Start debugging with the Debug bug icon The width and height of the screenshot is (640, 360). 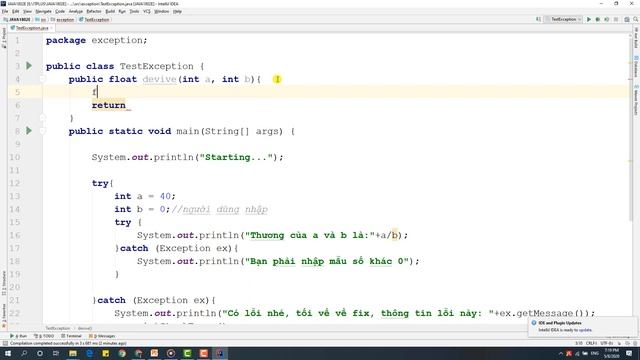coord(598,19)
